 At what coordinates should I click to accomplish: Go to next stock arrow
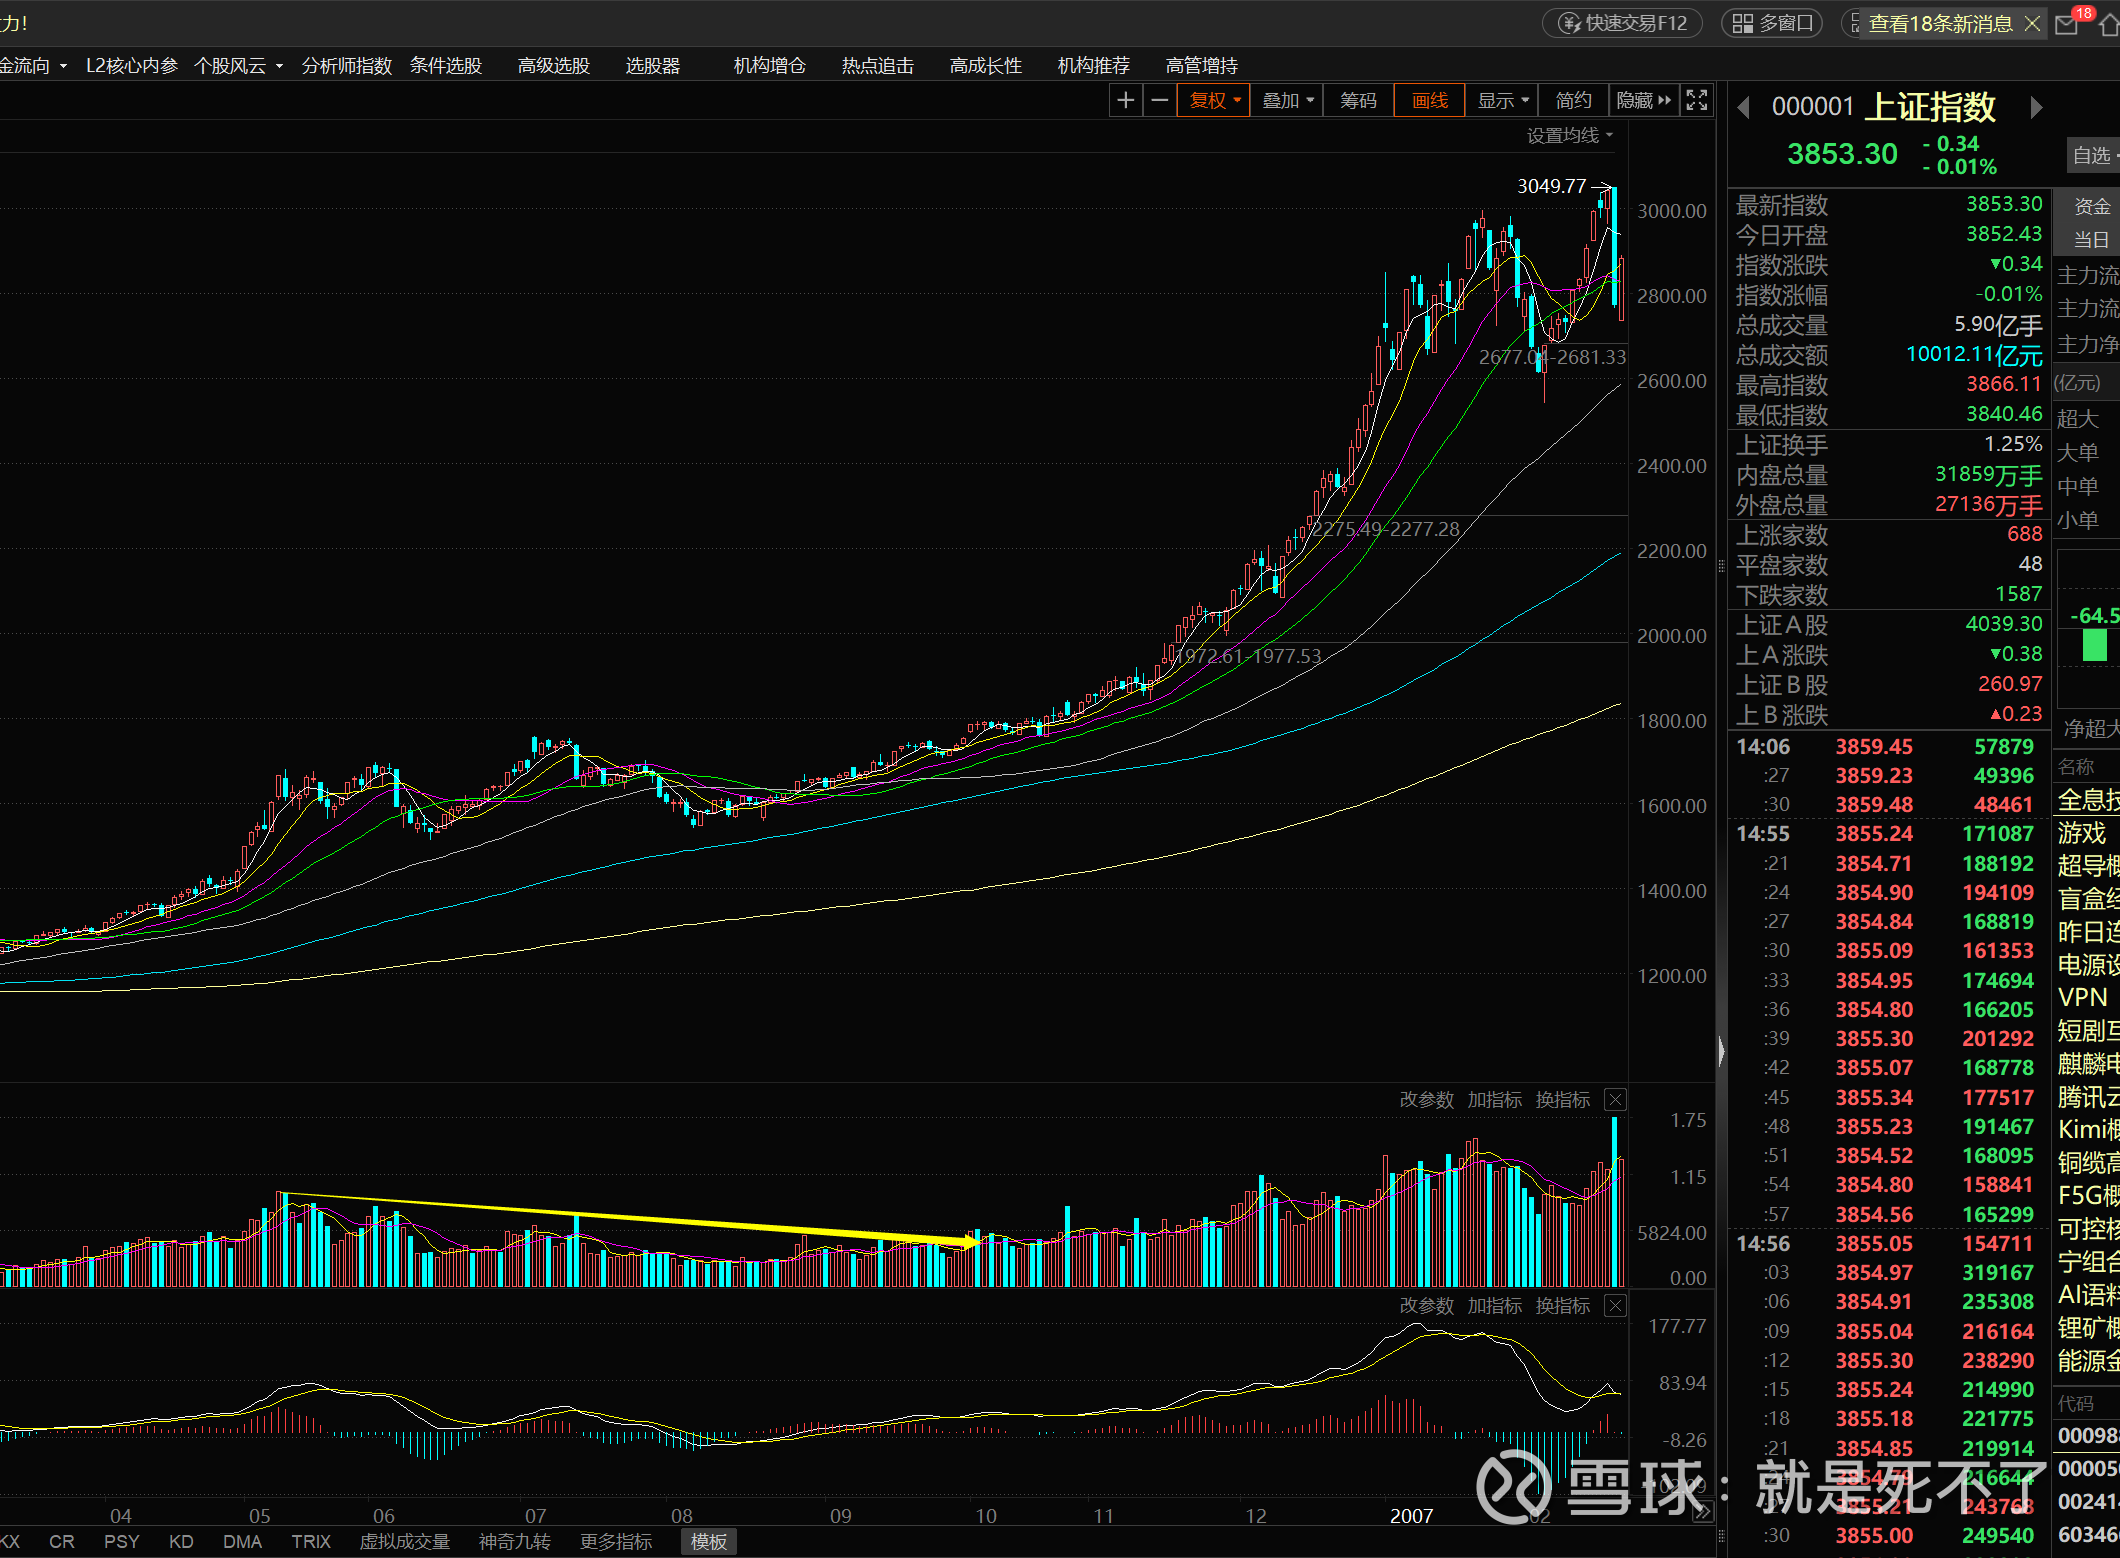(x=2036, y=107)
